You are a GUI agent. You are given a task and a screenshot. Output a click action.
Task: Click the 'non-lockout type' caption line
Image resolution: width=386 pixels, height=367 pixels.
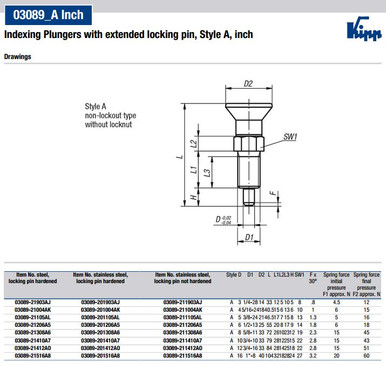(110, 115)
